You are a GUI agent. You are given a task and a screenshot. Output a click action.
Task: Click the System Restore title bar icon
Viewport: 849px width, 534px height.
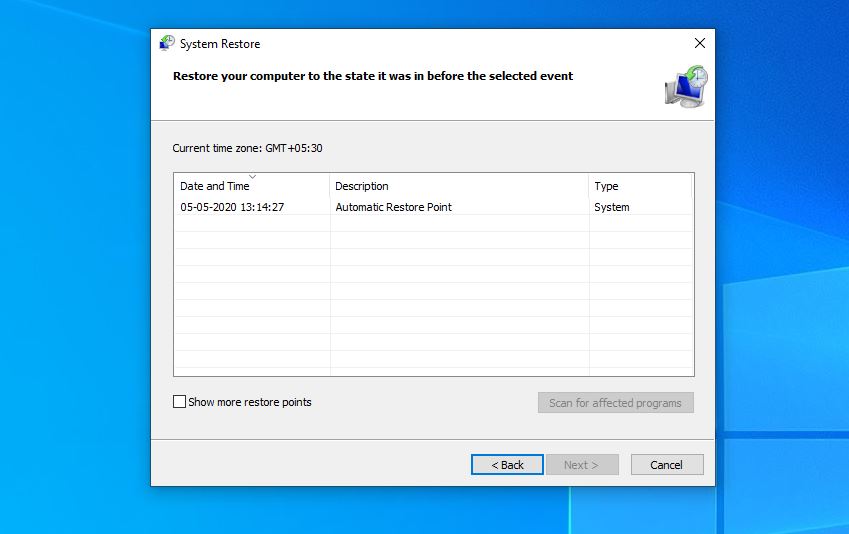[x=167, y=43]
